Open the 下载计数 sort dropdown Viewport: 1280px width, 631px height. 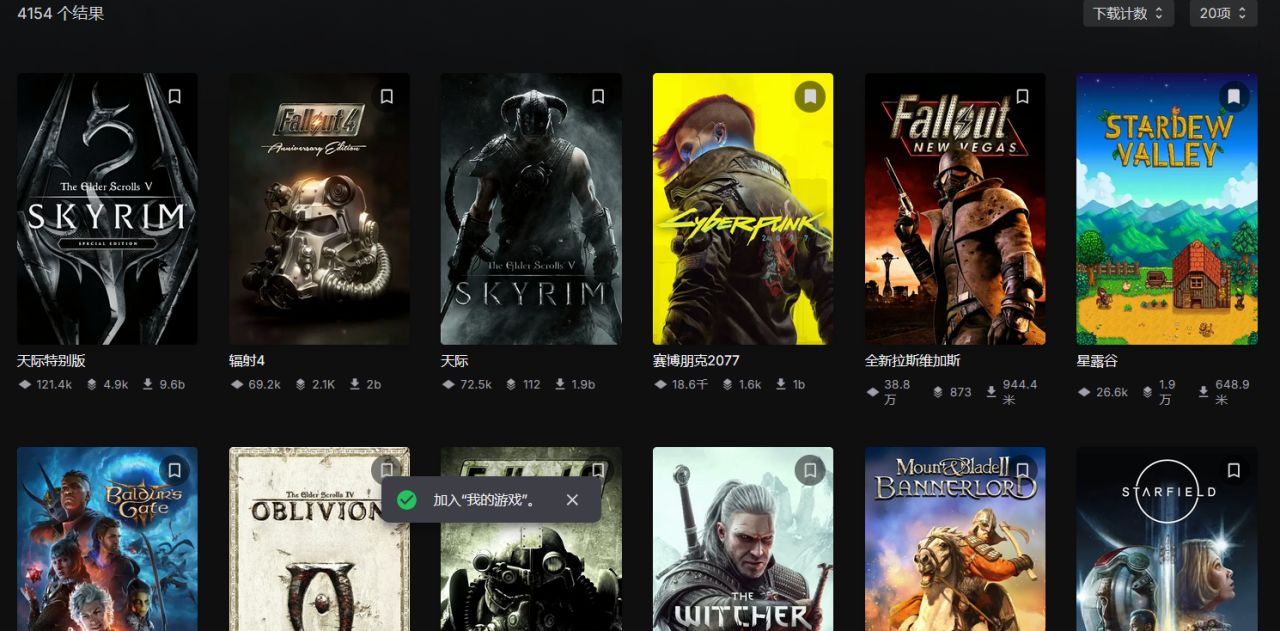tap(1128, 14)
